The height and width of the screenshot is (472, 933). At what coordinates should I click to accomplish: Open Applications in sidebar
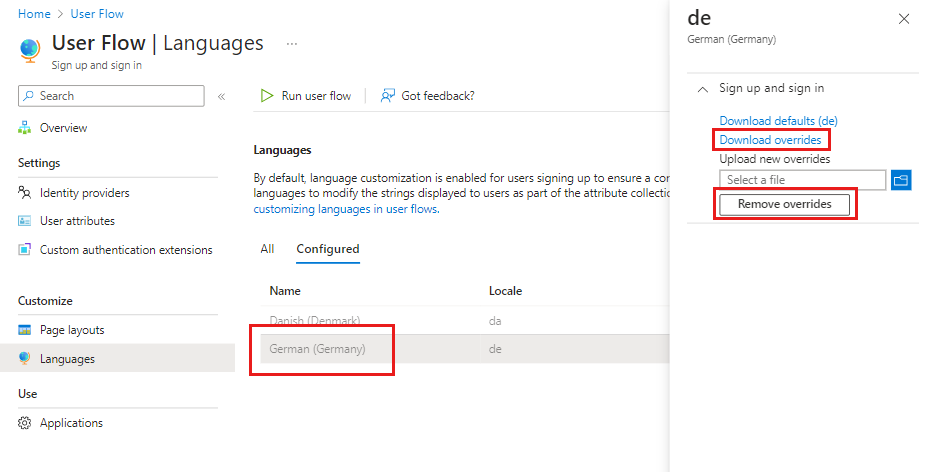71,423
